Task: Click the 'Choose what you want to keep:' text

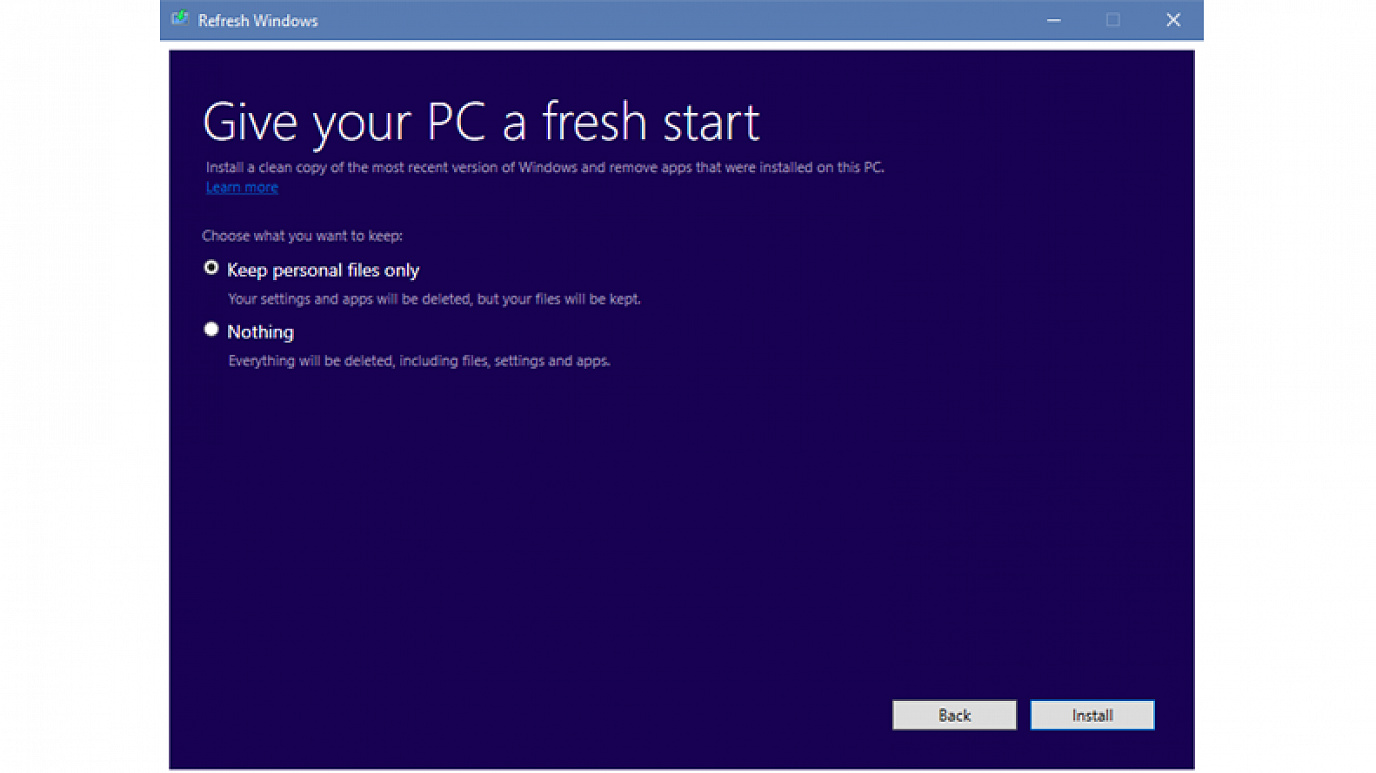Action: click(x=302, y=236)
